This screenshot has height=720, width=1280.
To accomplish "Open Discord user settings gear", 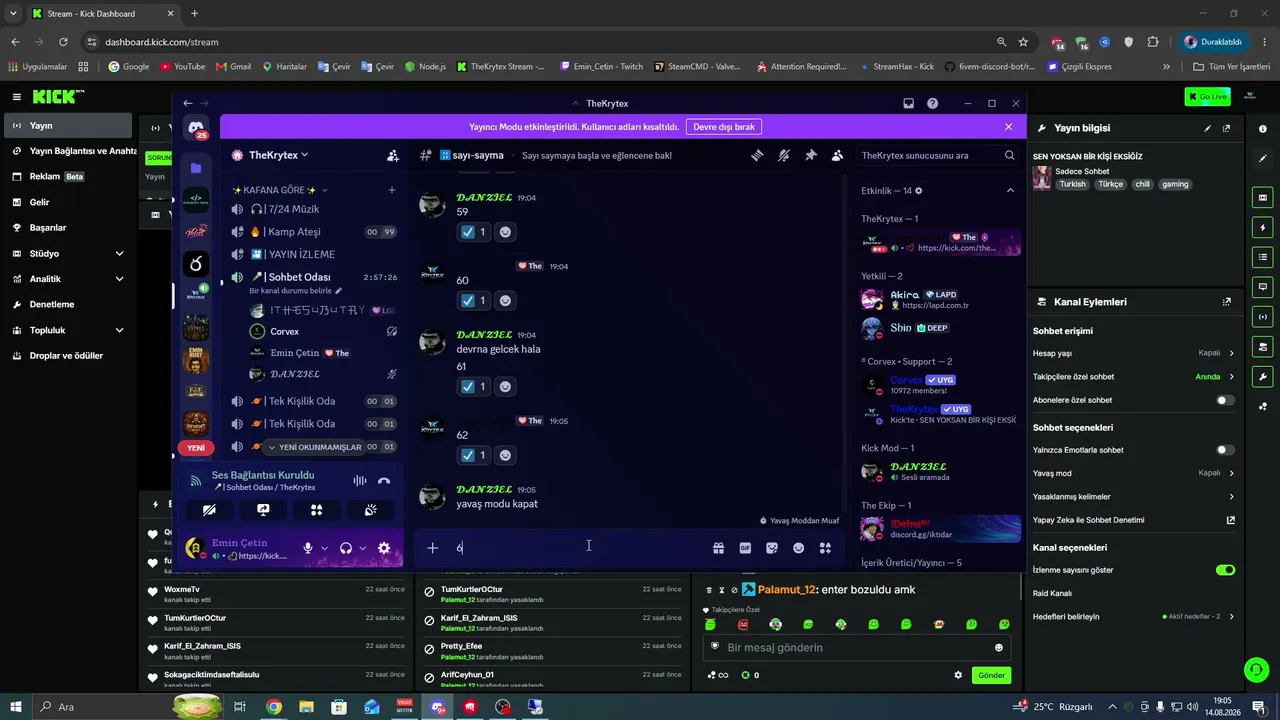I will 384,548.
